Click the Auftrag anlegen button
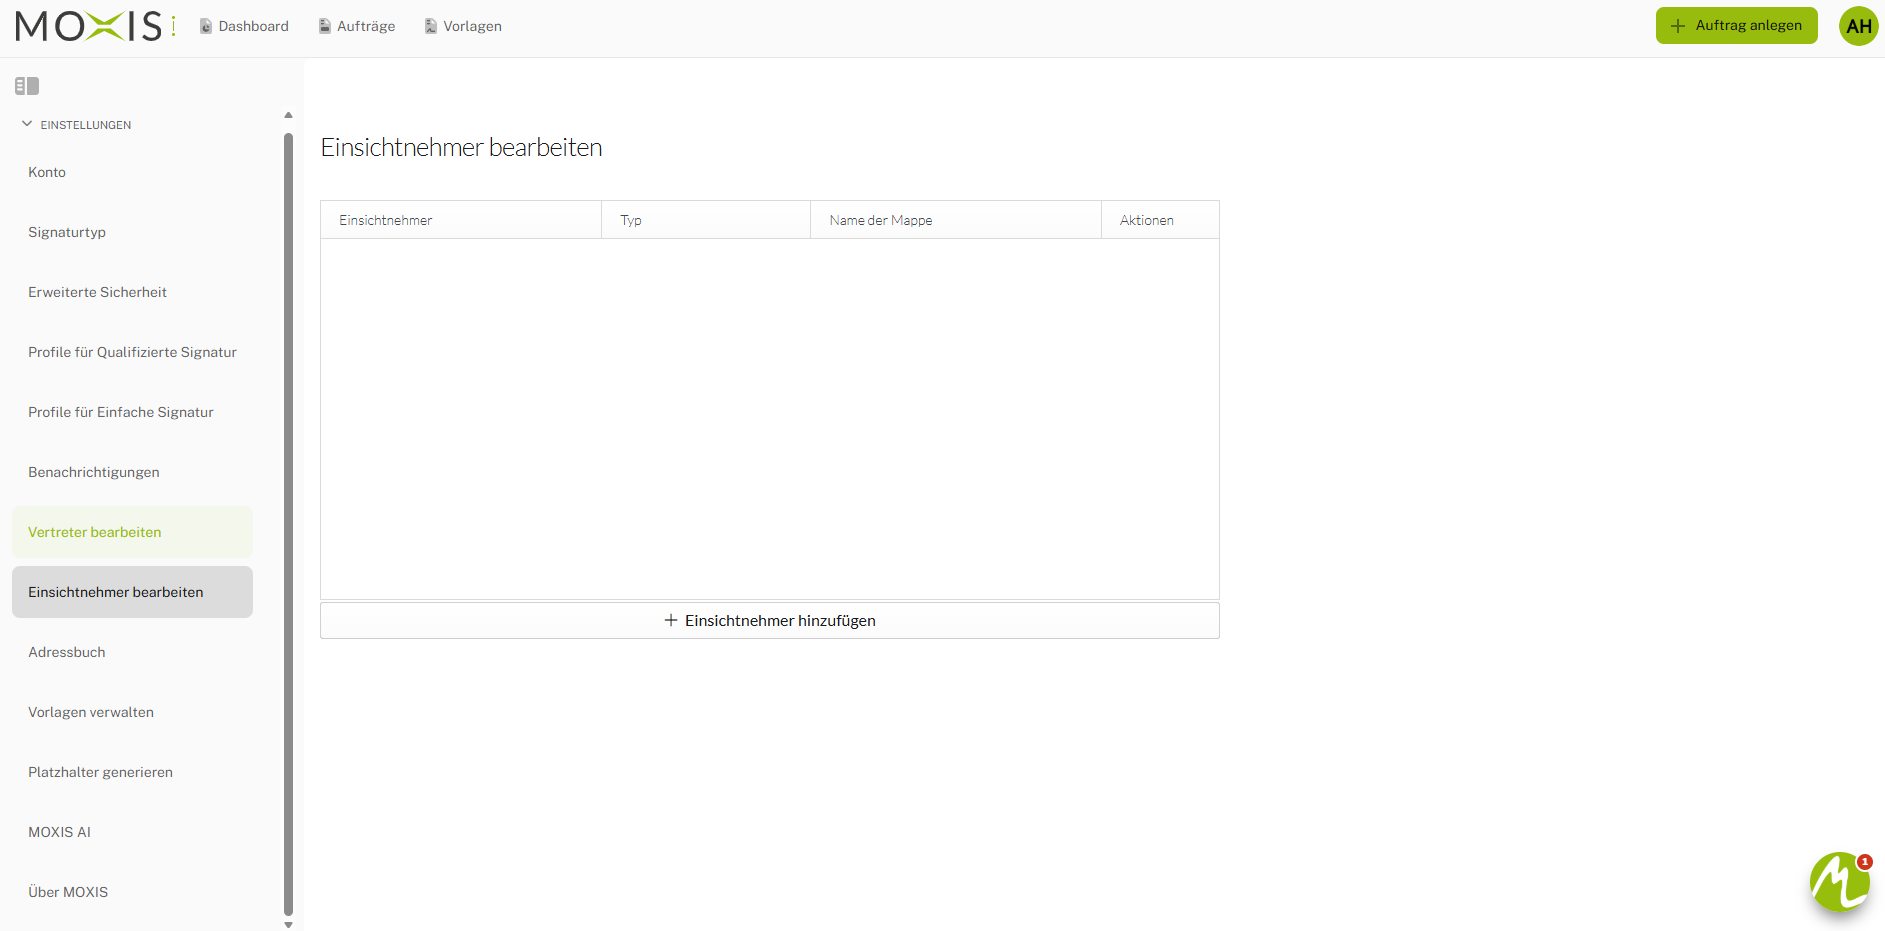Screen dimensions: 1885x931 click(x=1736, y=26)
